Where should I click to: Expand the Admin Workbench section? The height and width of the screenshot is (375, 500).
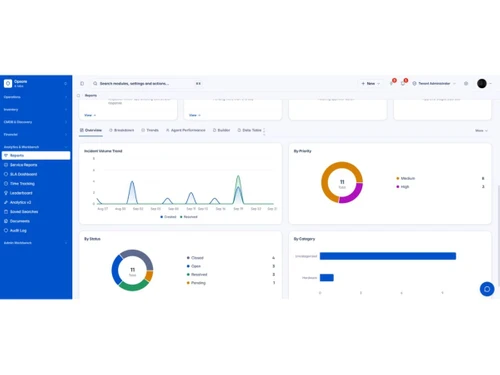click(x=36, y=243)
